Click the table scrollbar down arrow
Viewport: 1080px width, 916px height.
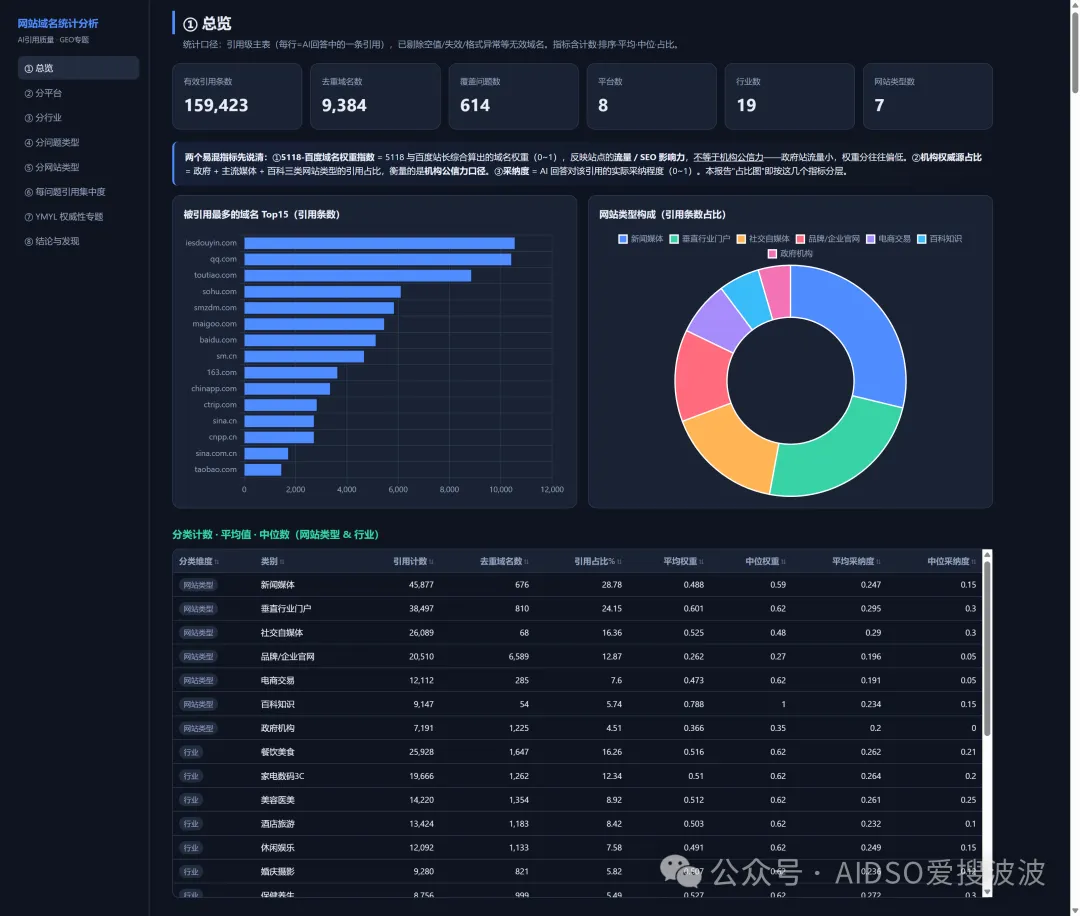987,892
